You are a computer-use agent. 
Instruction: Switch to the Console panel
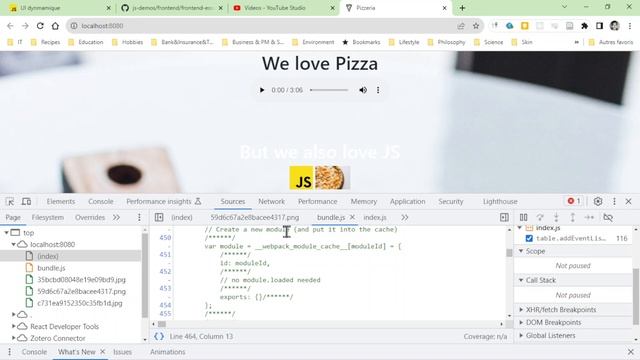[101, 202]
